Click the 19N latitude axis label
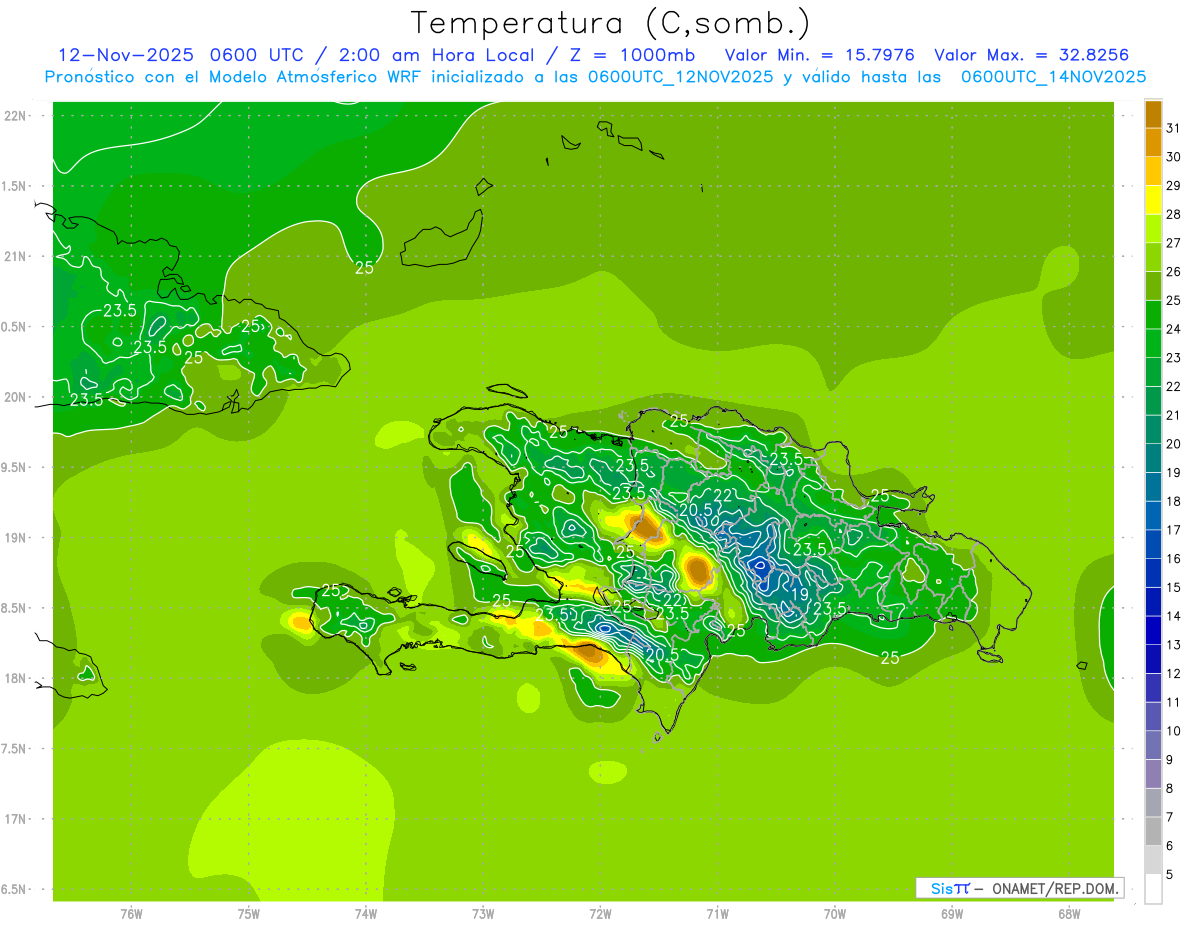The image size is (1200, 927). click(x=15, y=538)
